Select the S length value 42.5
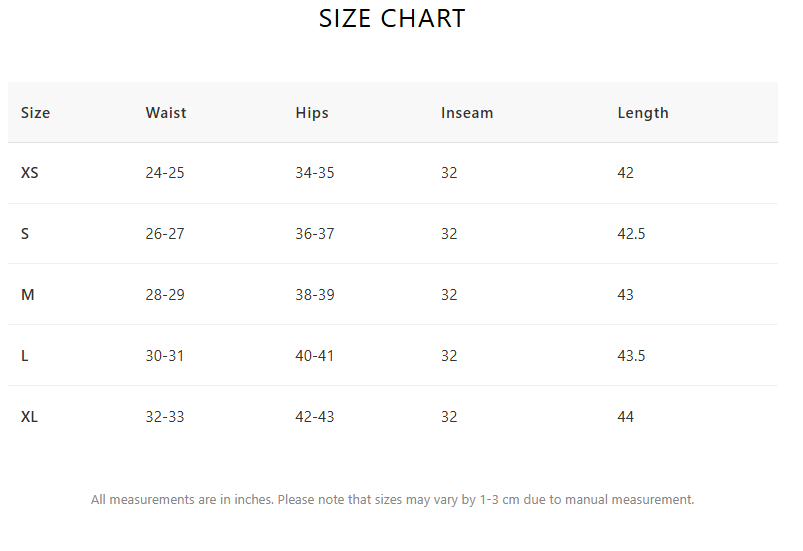803x551 pixels. [631, 234]
